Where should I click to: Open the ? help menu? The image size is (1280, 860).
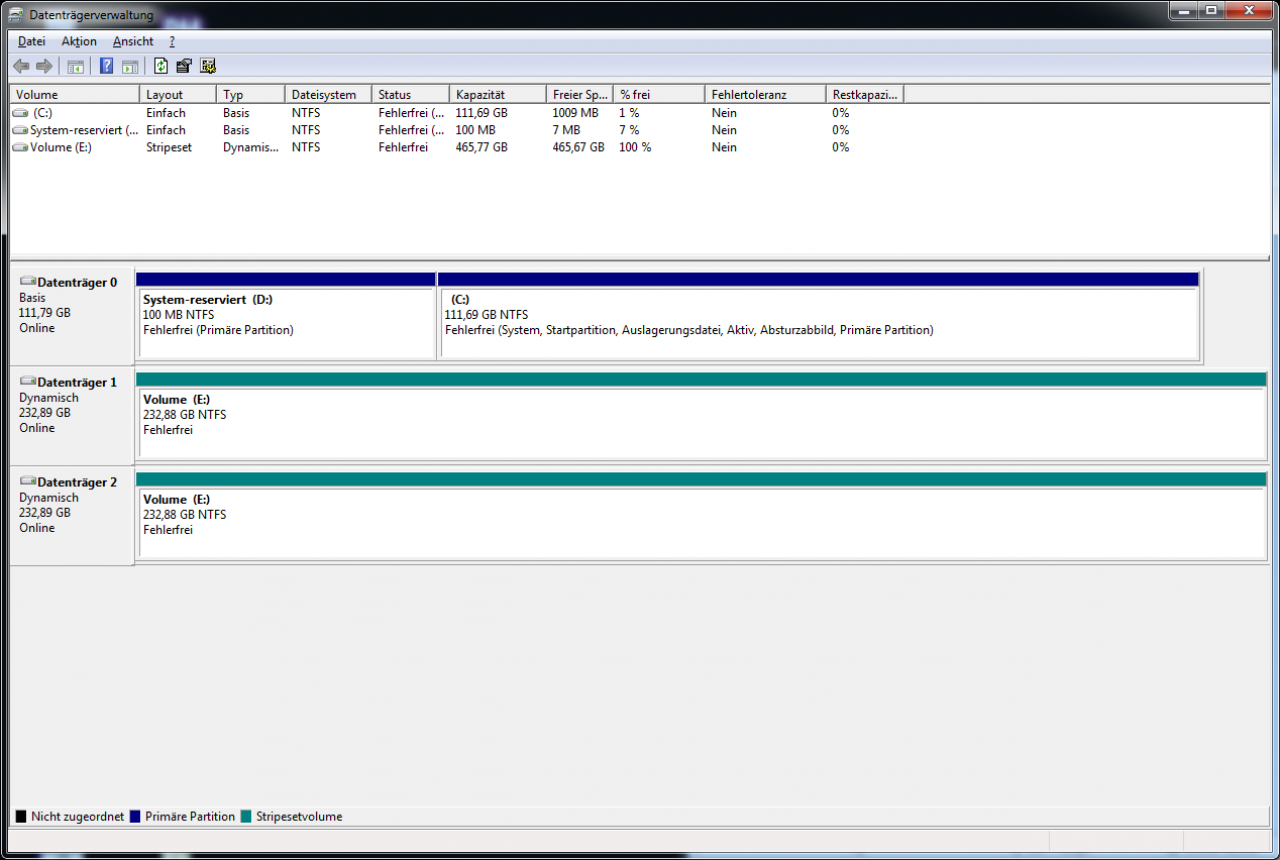[x=172, y=41]
